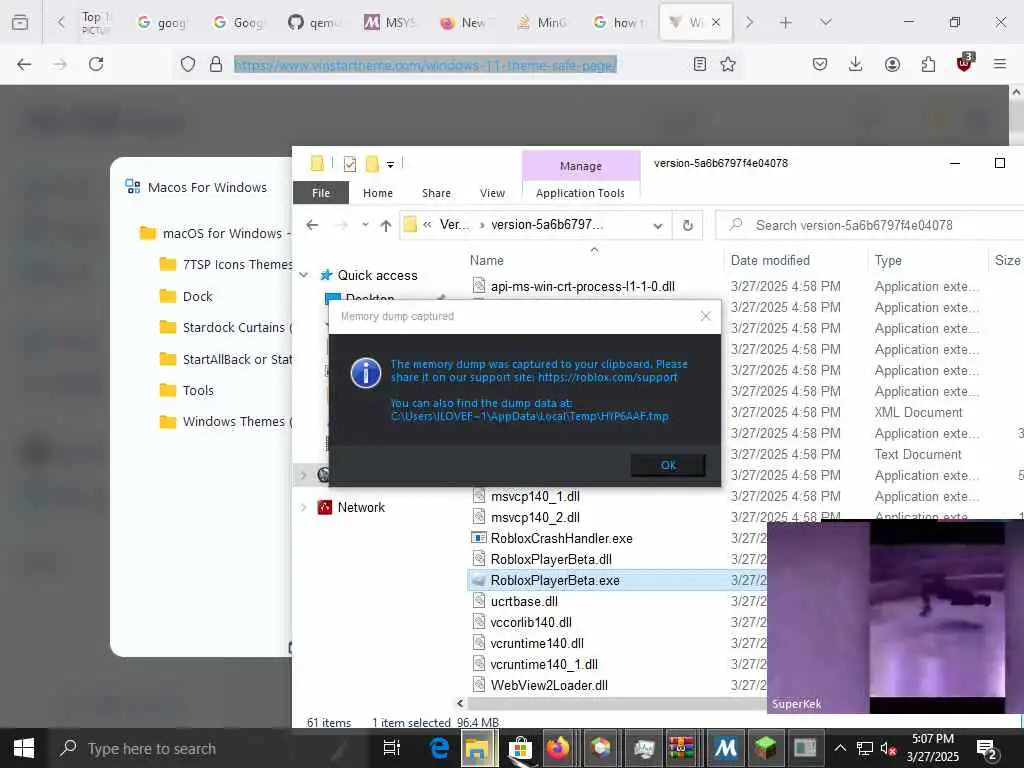Screen dimensions: 1024x768
Task: Open Customize Quick Access Toolbar dropdown
Action: pos(391,165)
